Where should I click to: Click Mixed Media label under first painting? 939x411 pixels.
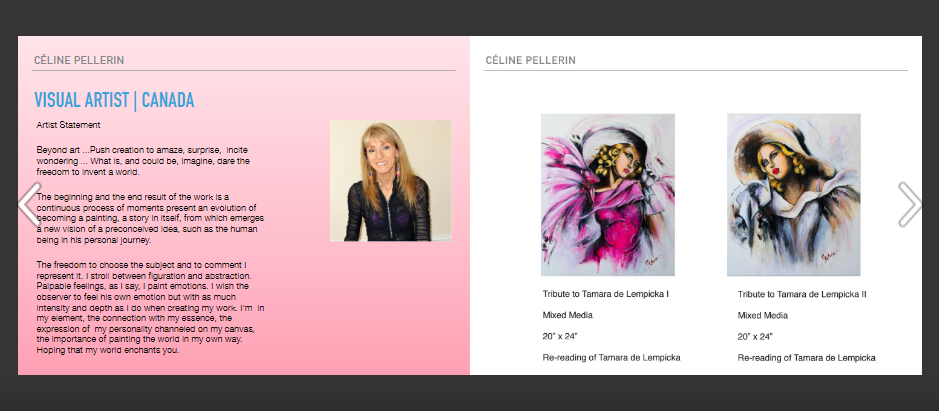[x=568, y=315]
